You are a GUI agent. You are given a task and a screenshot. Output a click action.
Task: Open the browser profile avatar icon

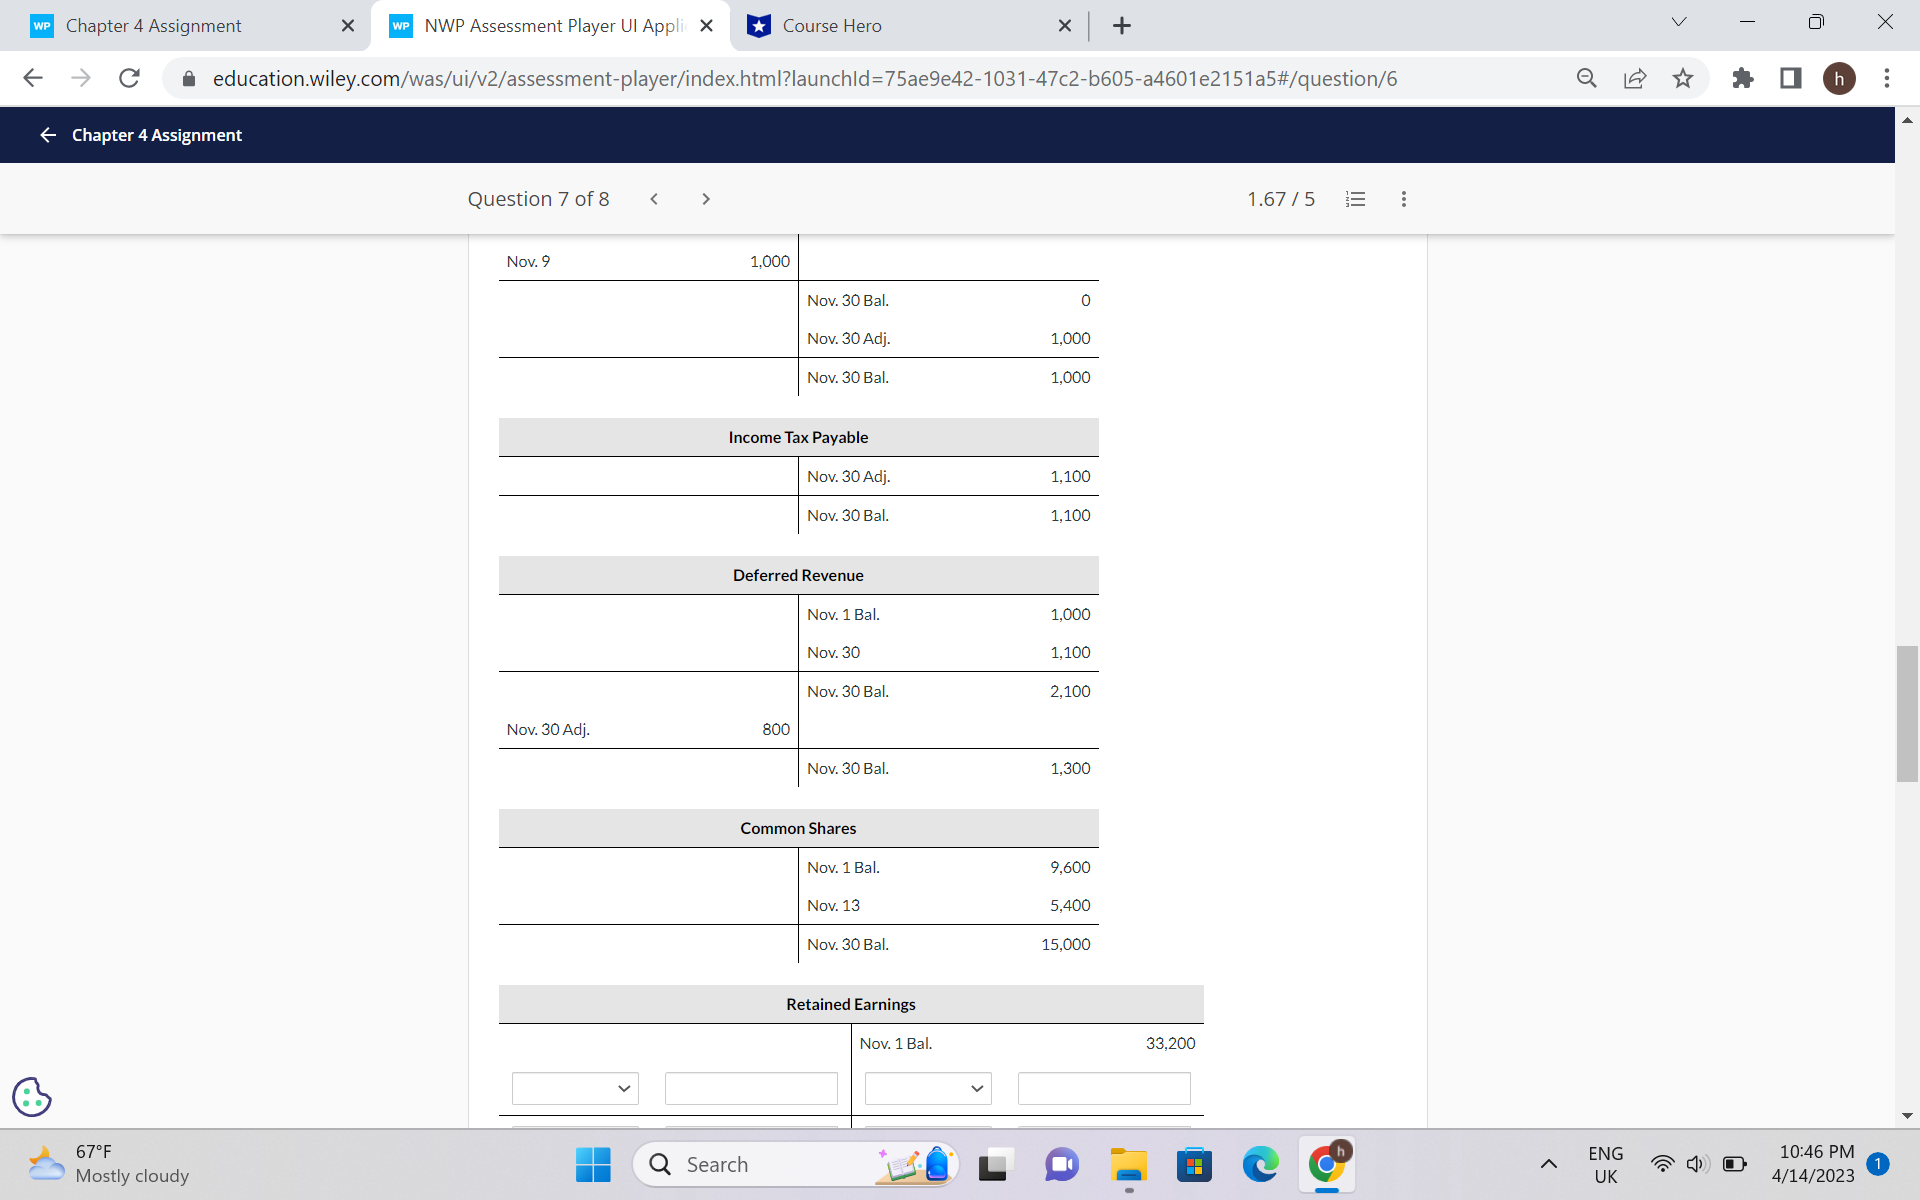tap(1841, 78)
